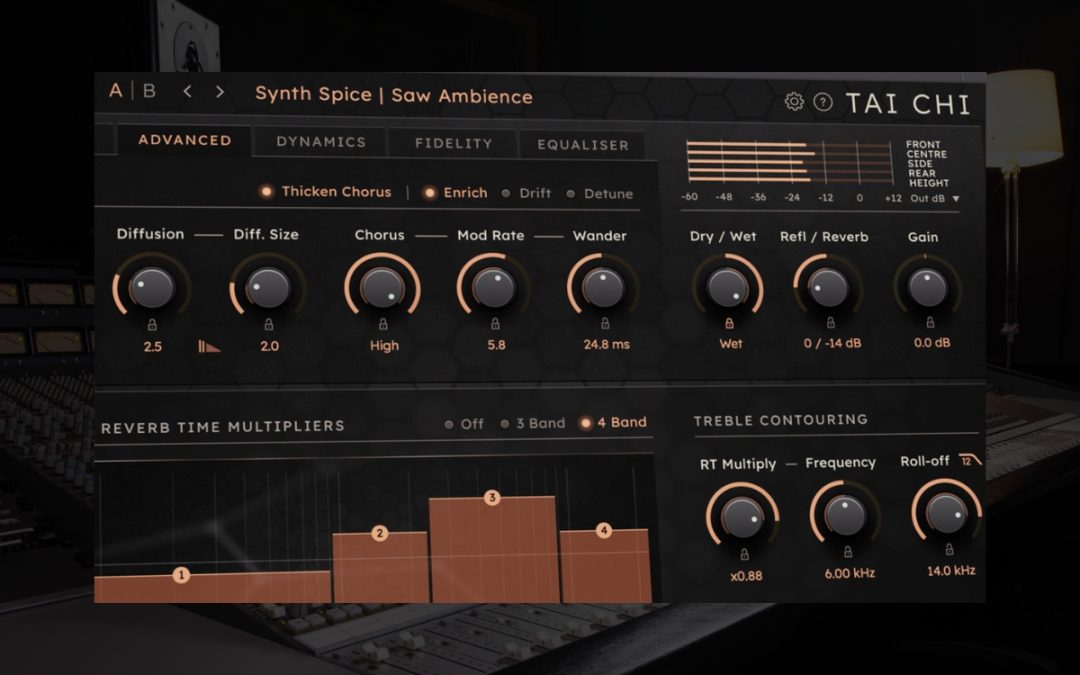Select preset slot B

(149, 91)
